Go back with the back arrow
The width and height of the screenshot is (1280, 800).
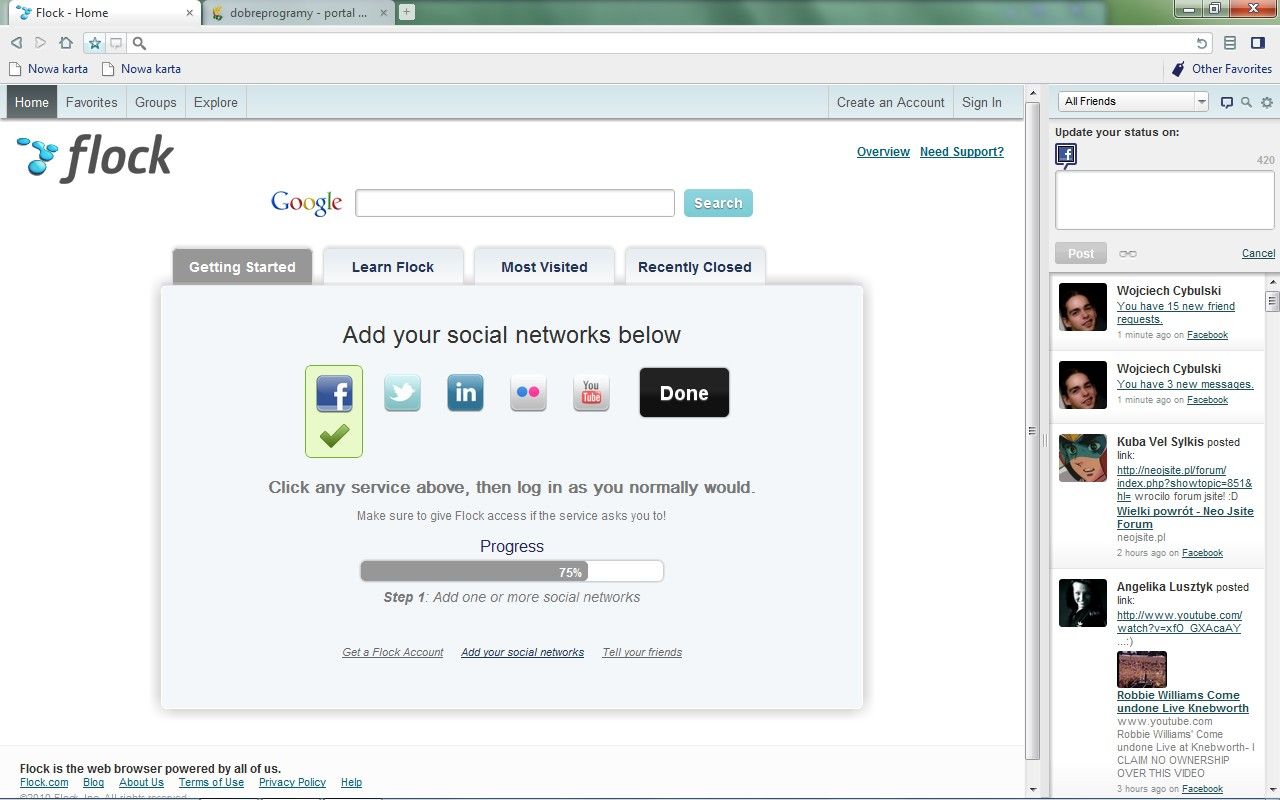coord(16,43)
